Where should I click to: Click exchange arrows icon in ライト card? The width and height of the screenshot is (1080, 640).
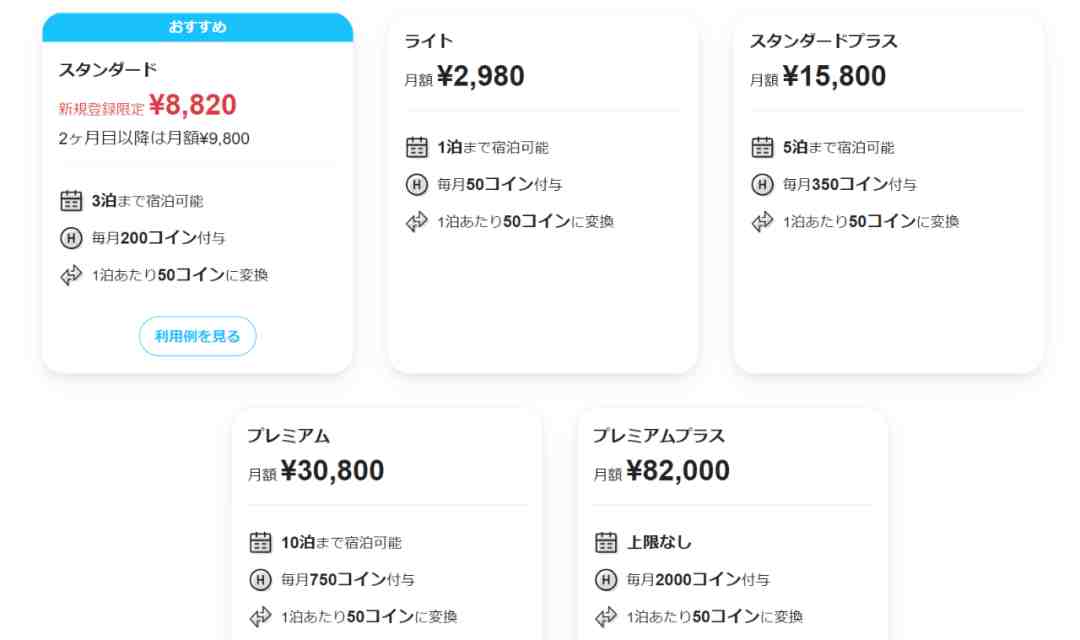tap(417, 222)
